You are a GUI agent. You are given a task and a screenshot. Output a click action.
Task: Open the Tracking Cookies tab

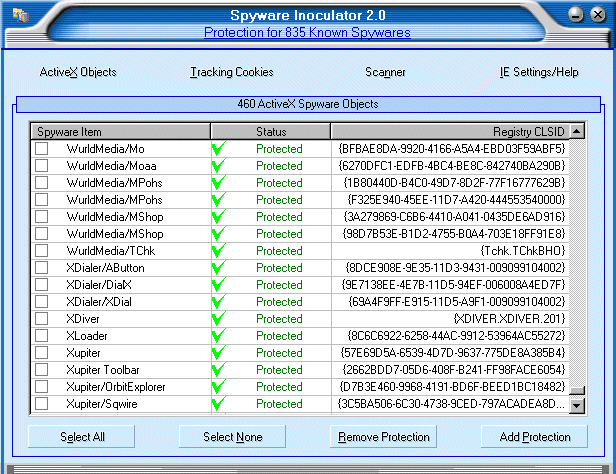coord(232,72)
